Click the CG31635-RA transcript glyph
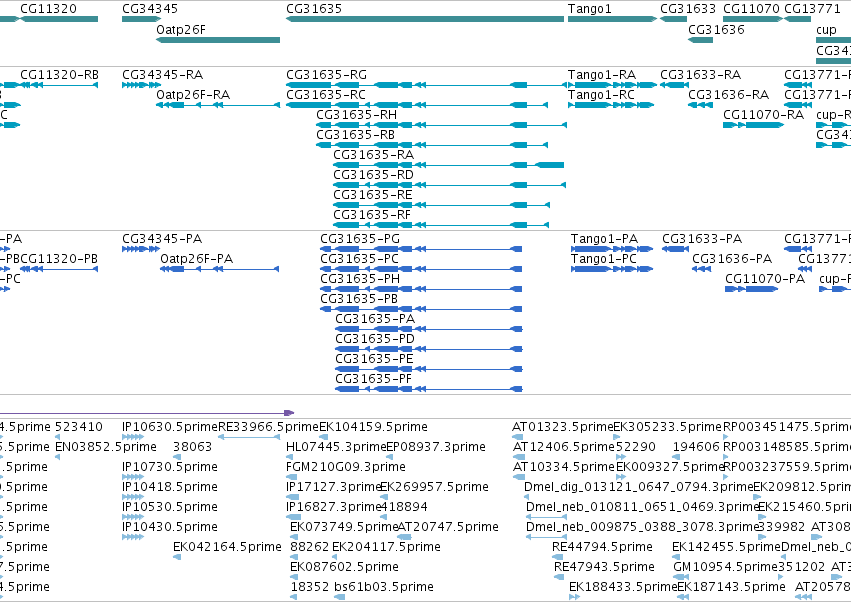 pyautogui.click(x=448, y=165)
